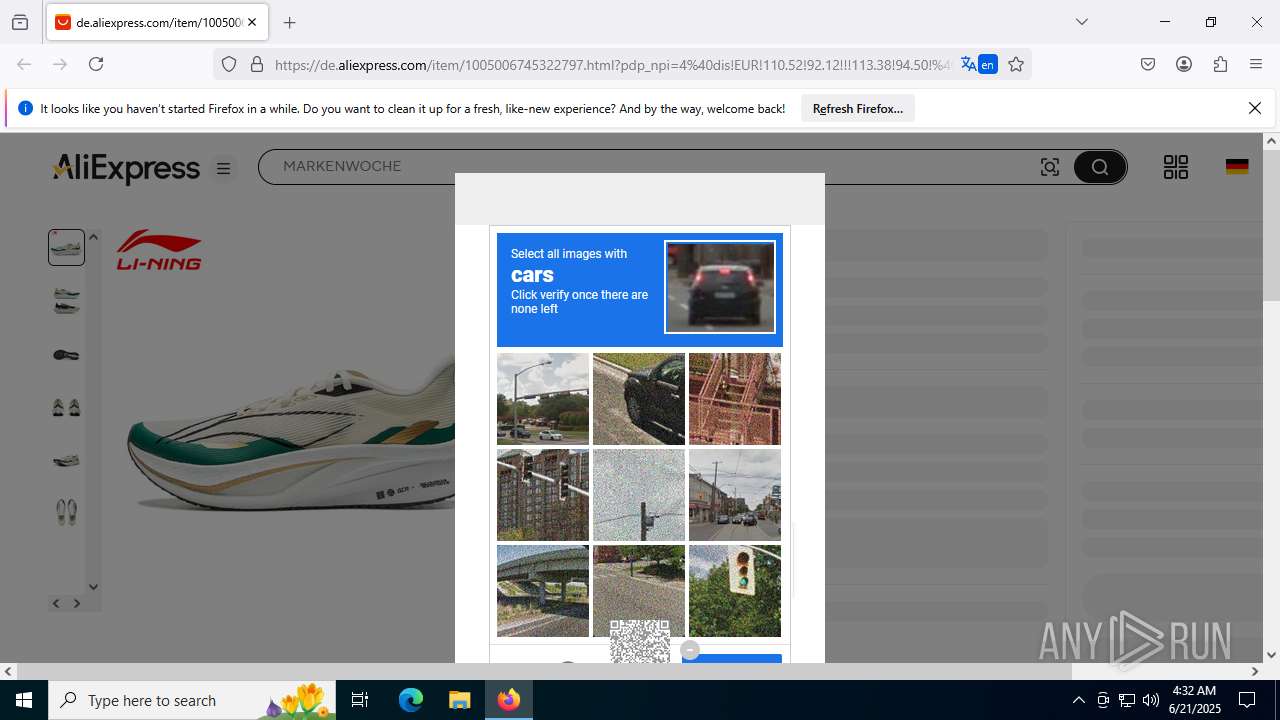The height and width of the screenshot is (720, 1280).
Task: Open the AliExpress categories hamburger menu
Action: (x=223, y=169)
